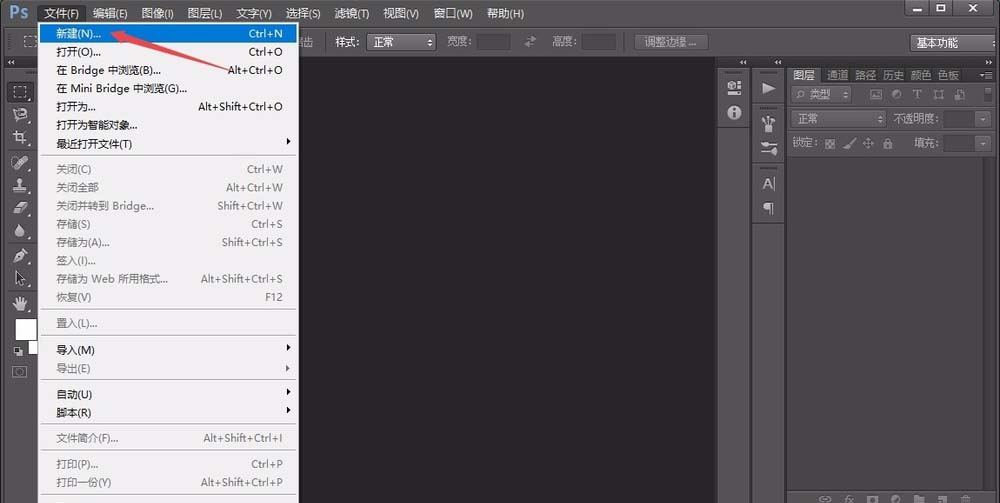The height and width of the screenshot is (503, 1000).
Task: Toggle lock image pixels brush
Action: pyautogui.click(x=849, y=143)
